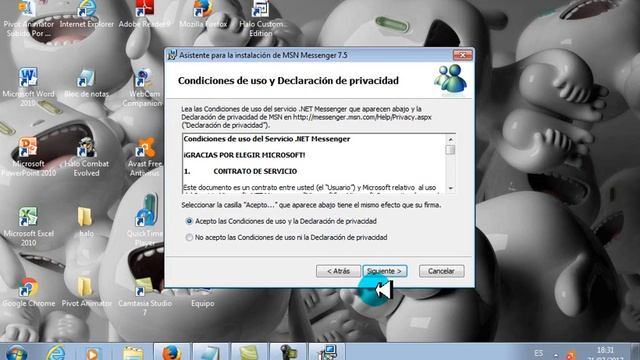Image resolution: width=640 pixels, height=360 pixels.
Task: Click the scrollbar thumb in terms box
Action: coord(450,150)
